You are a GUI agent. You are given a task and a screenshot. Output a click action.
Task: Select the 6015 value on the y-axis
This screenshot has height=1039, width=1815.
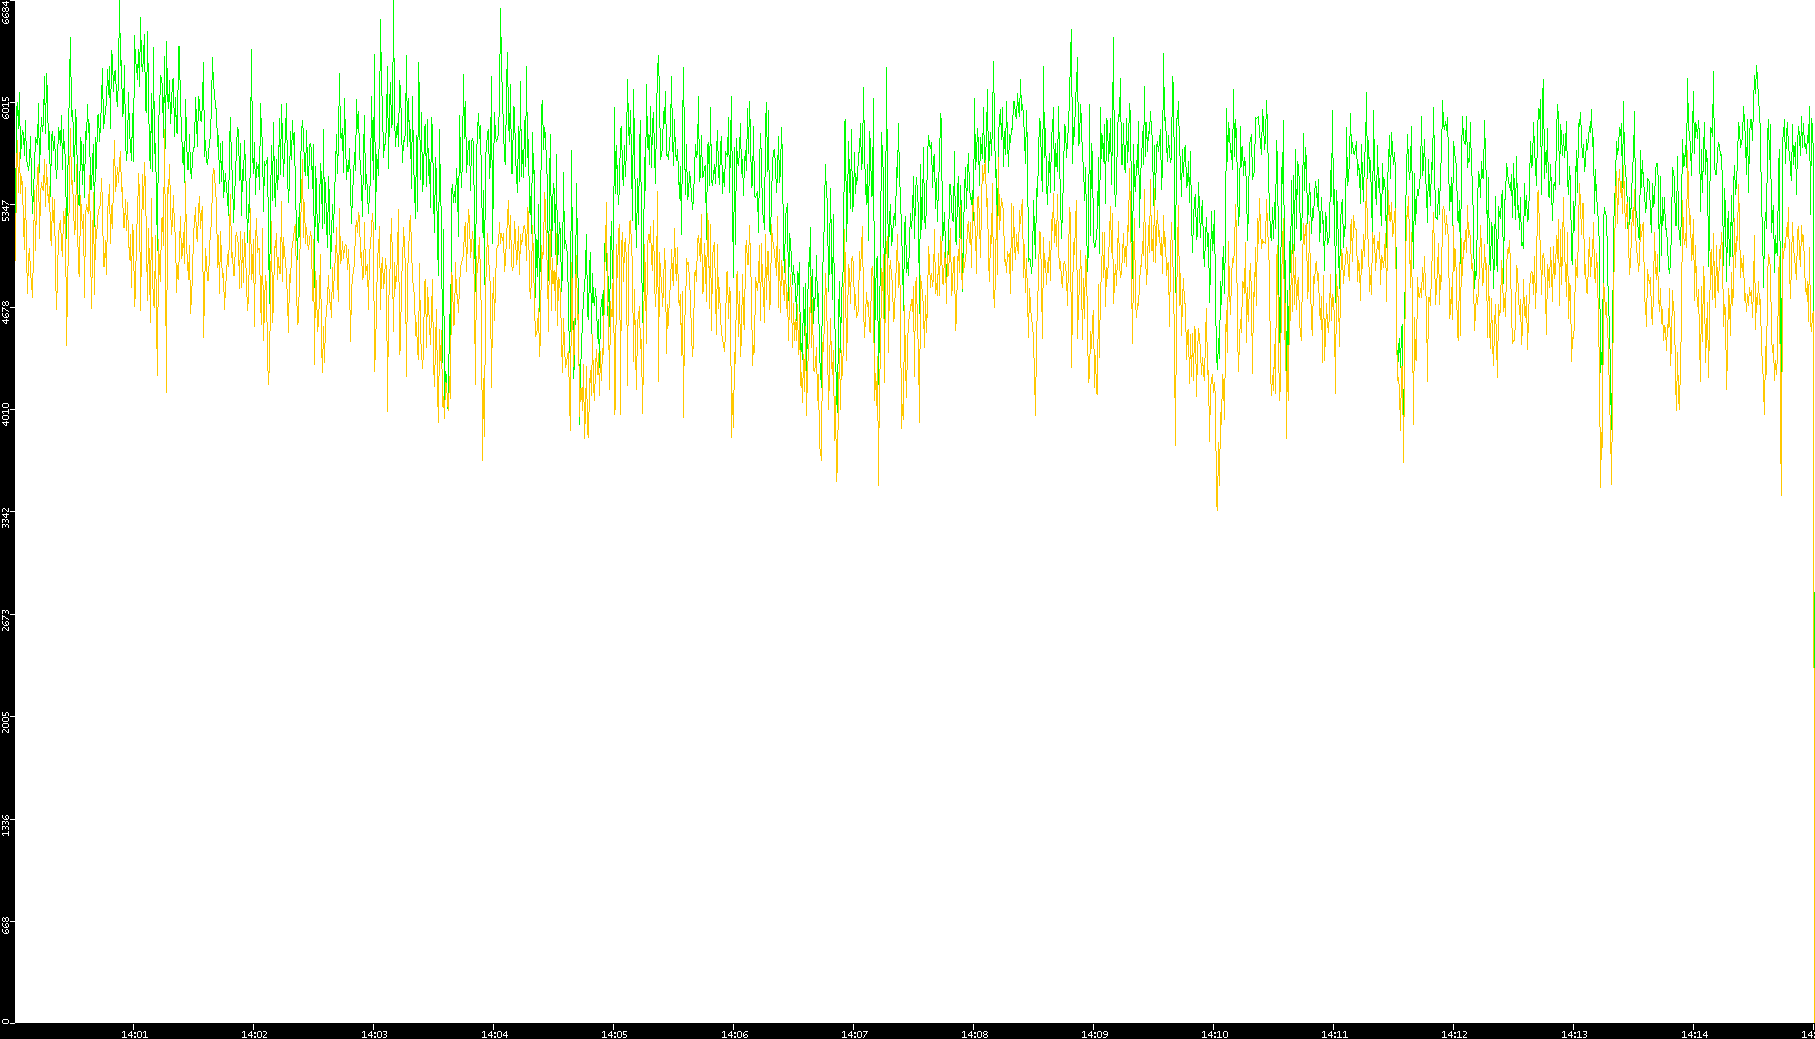tap(7, 107)
